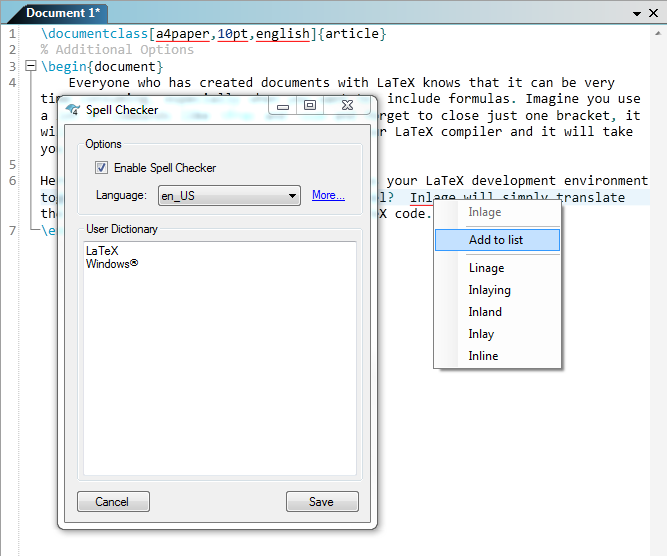Close the Document 1 editor tab
Viewport: 667px width, 556px height.
click(653, 13)
